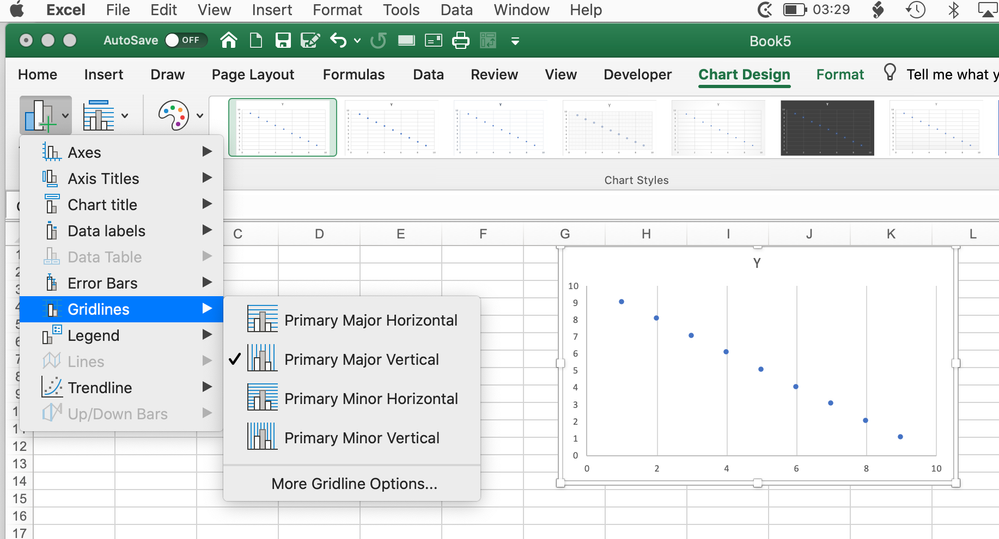Open the View ribbon tab
The width and height of the screenshot is (999, 539).
(561, 75)
